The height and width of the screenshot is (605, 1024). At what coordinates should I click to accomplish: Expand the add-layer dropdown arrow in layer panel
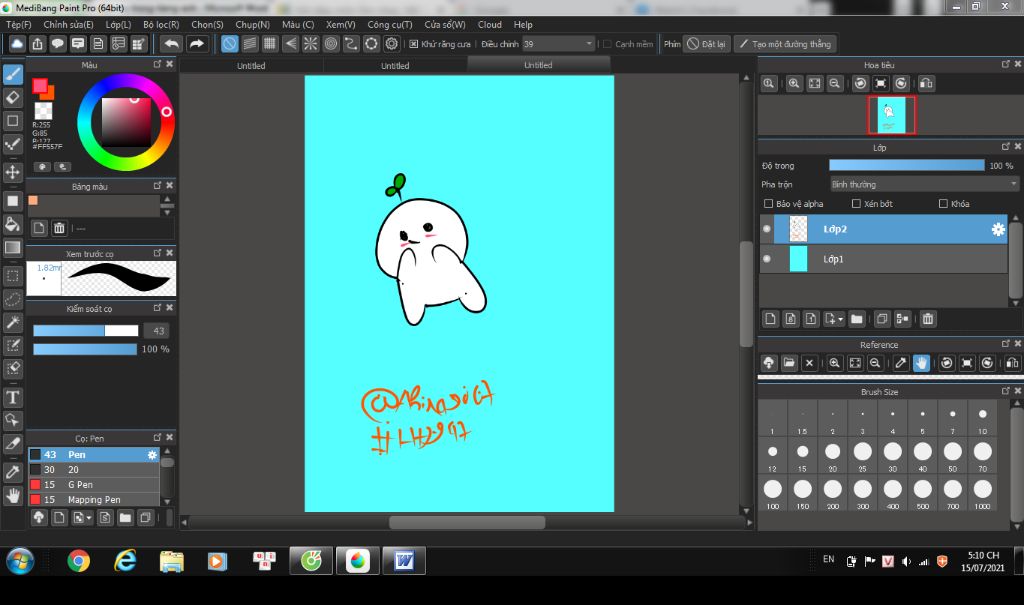click(x=840, y=319)
